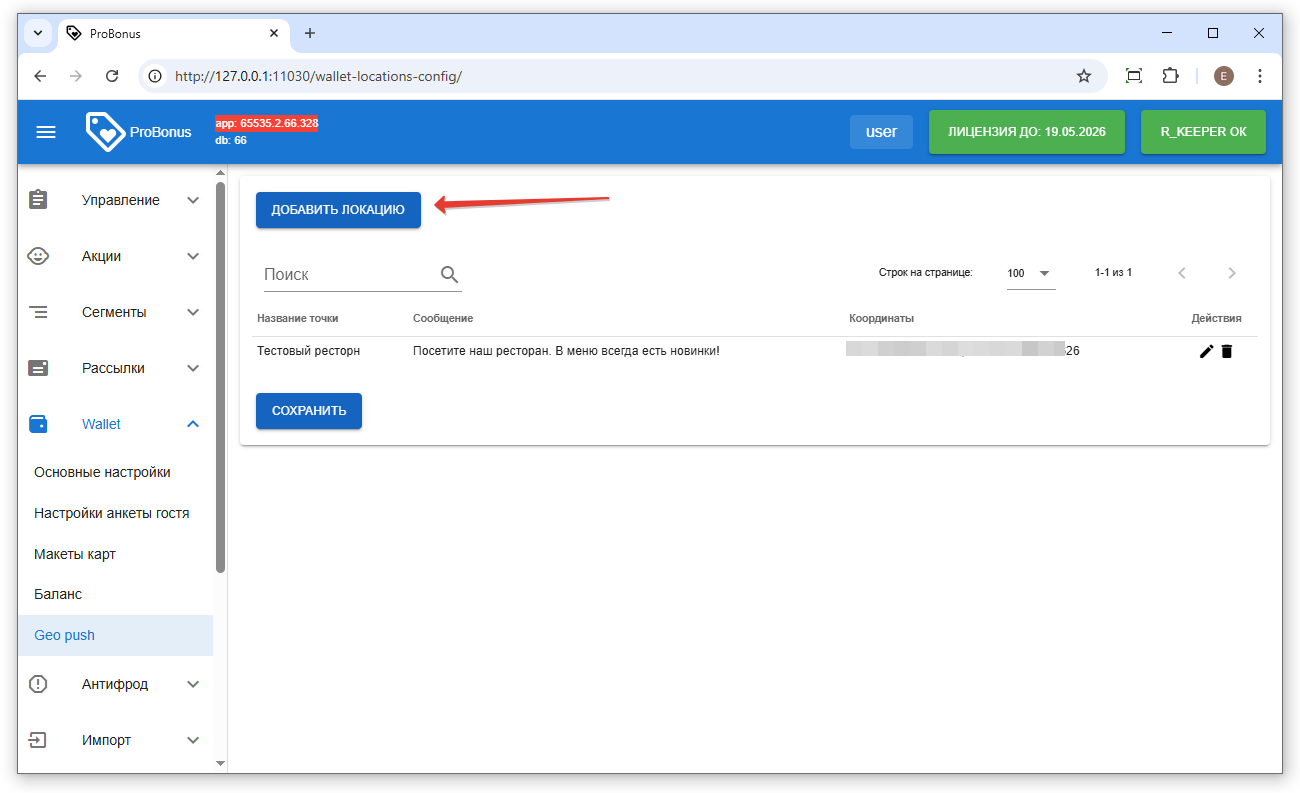This screenshot has height=793, width=1300.
Task: Click the search magnifier icon
Action: 449,274
